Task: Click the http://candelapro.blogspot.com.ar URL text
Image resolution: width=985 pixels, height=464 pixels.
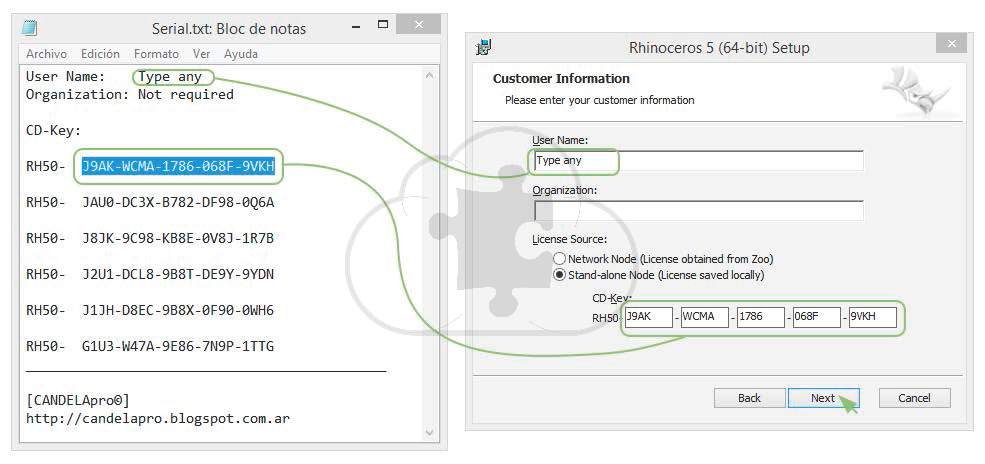Action: point(158,418)
